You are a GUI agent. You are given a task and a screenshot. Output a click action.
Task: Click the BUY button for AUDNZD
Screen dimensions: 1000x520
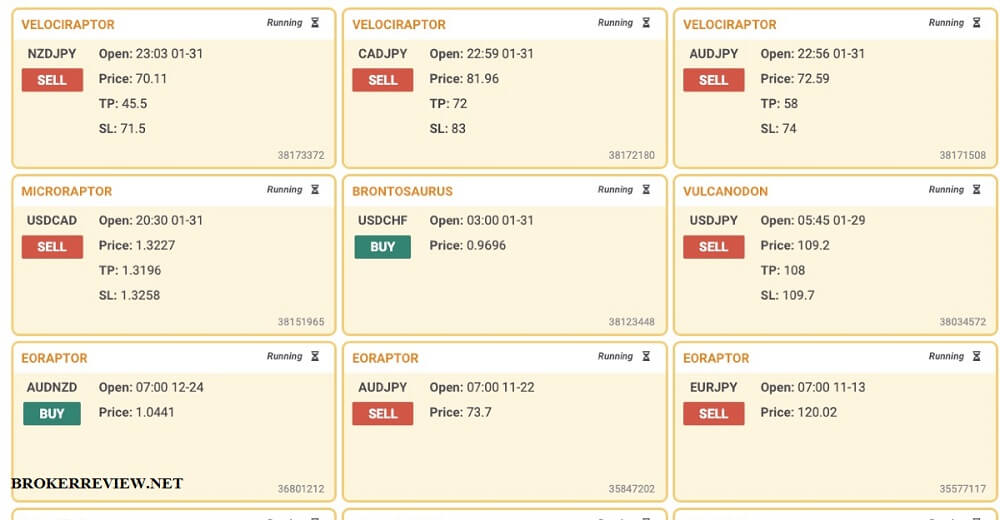[x=52, y=413]
